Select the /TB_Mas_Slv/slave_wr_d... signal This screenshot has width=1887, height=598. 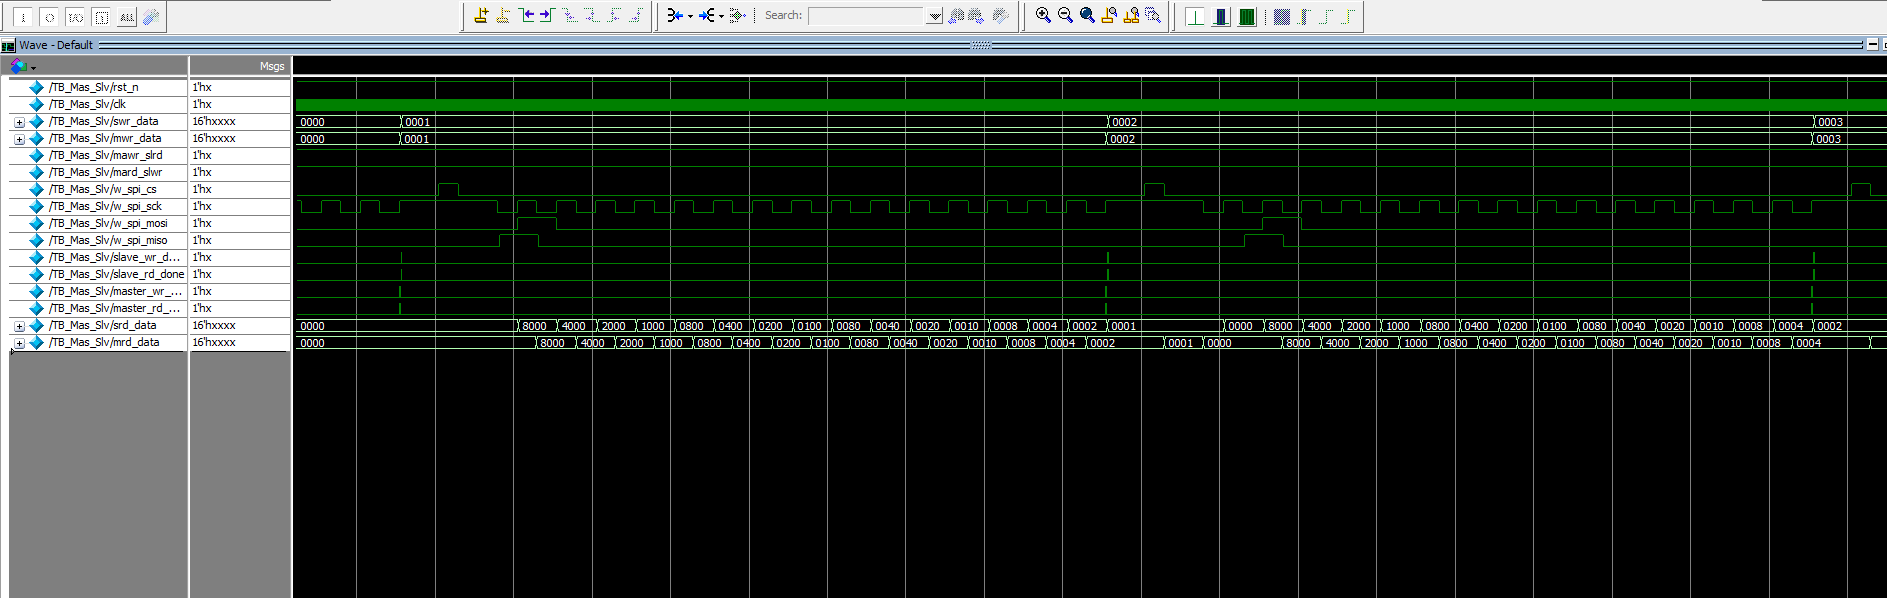[x=114, y=257]
